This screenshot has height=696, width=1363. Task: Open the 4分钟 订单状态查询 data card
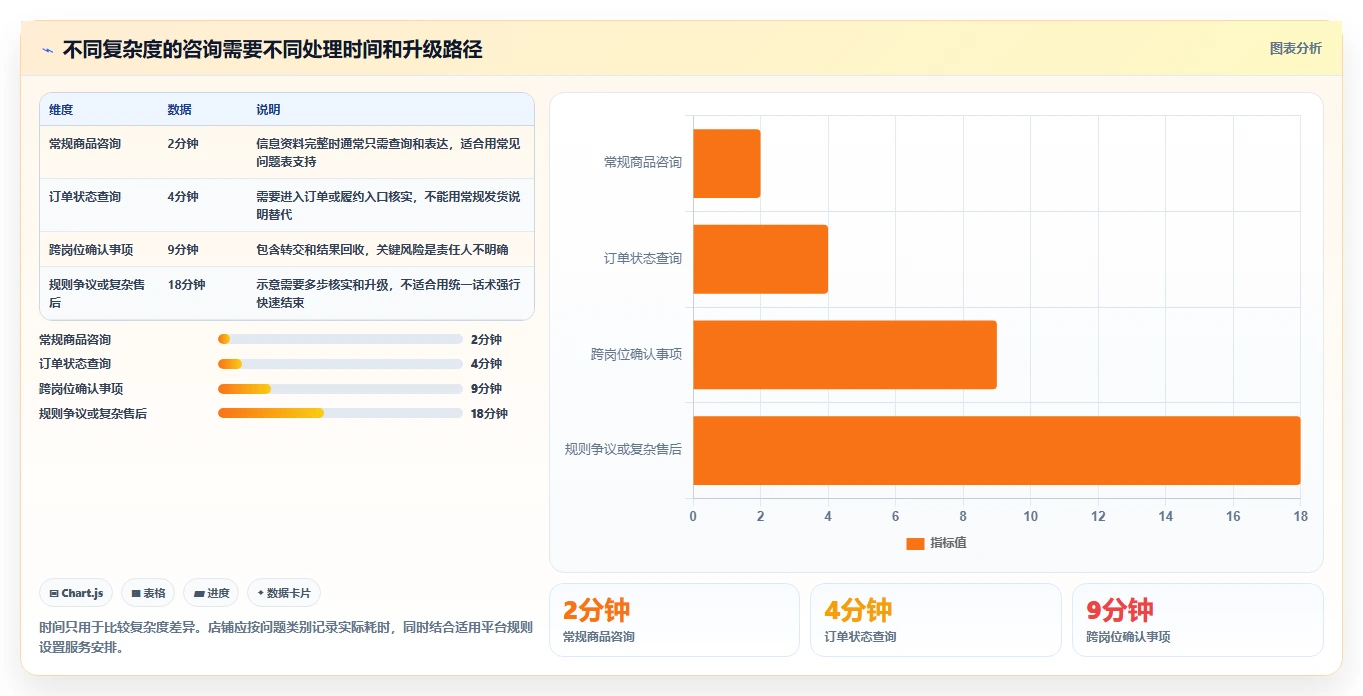pos(935,620)
